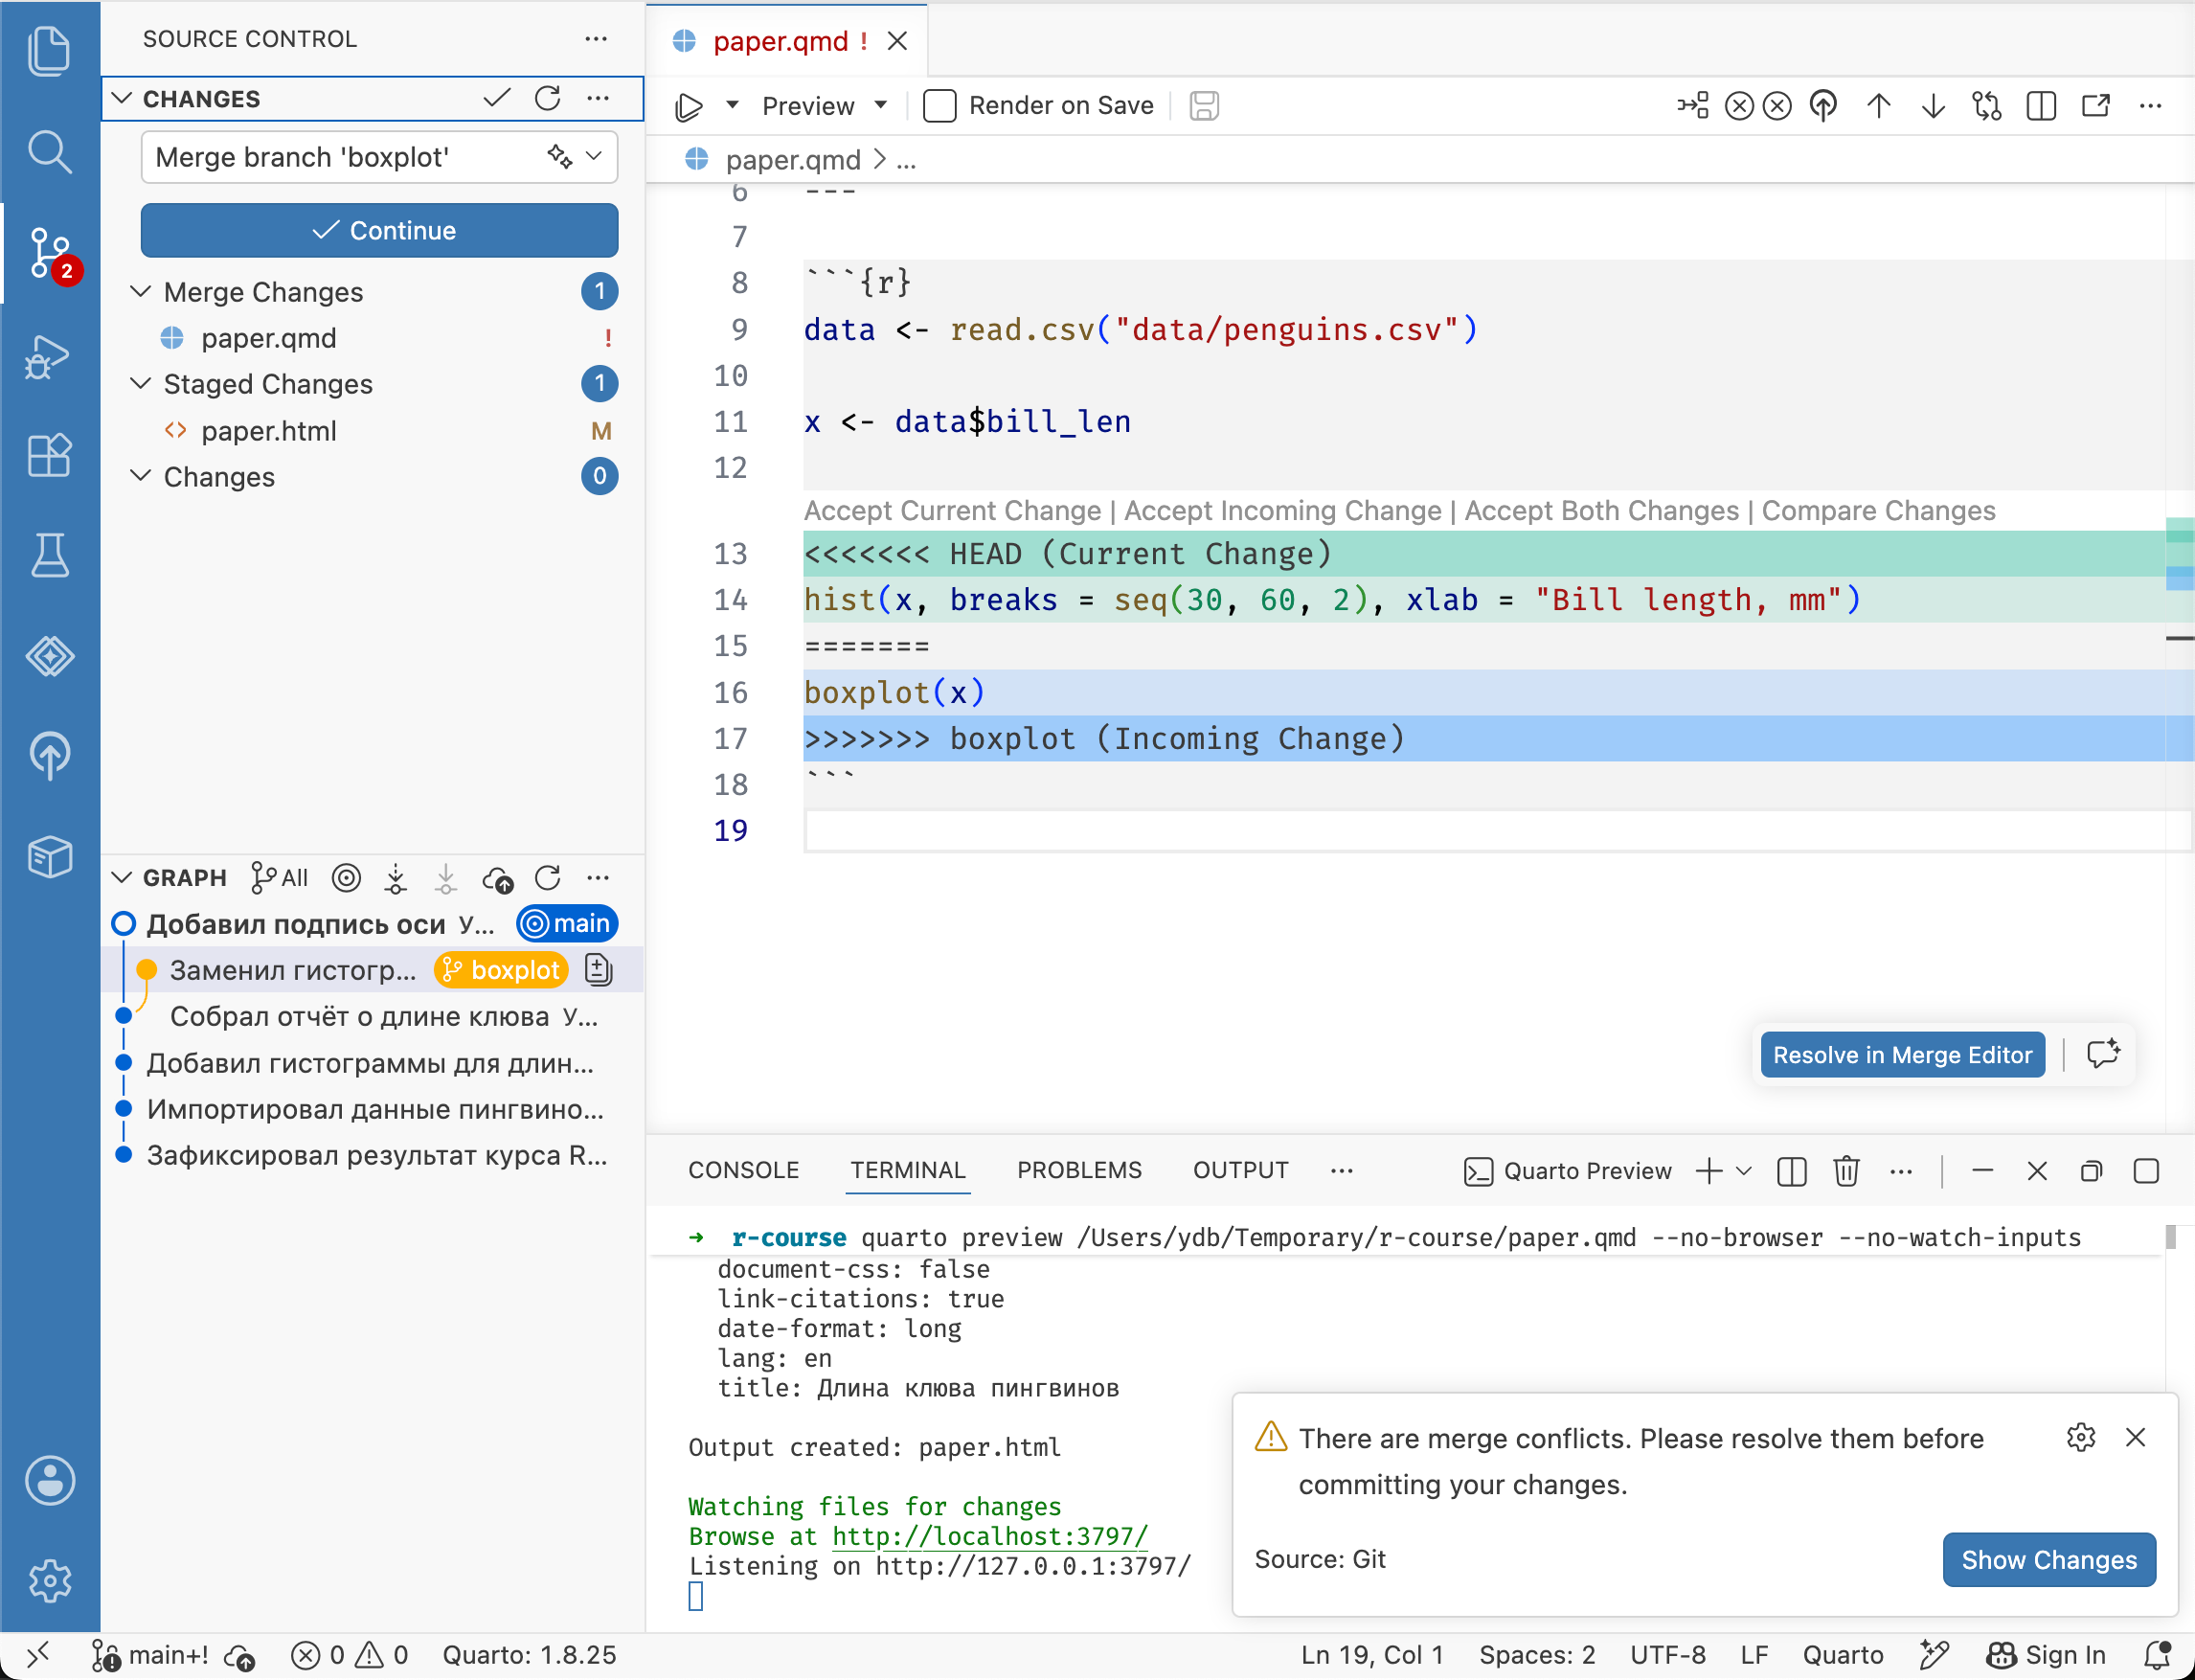Collapse the Staged Changes group
Image resolution: width=2195 pixels, height=1680 pixels.
pyautogui.click(x=141, y=384)
